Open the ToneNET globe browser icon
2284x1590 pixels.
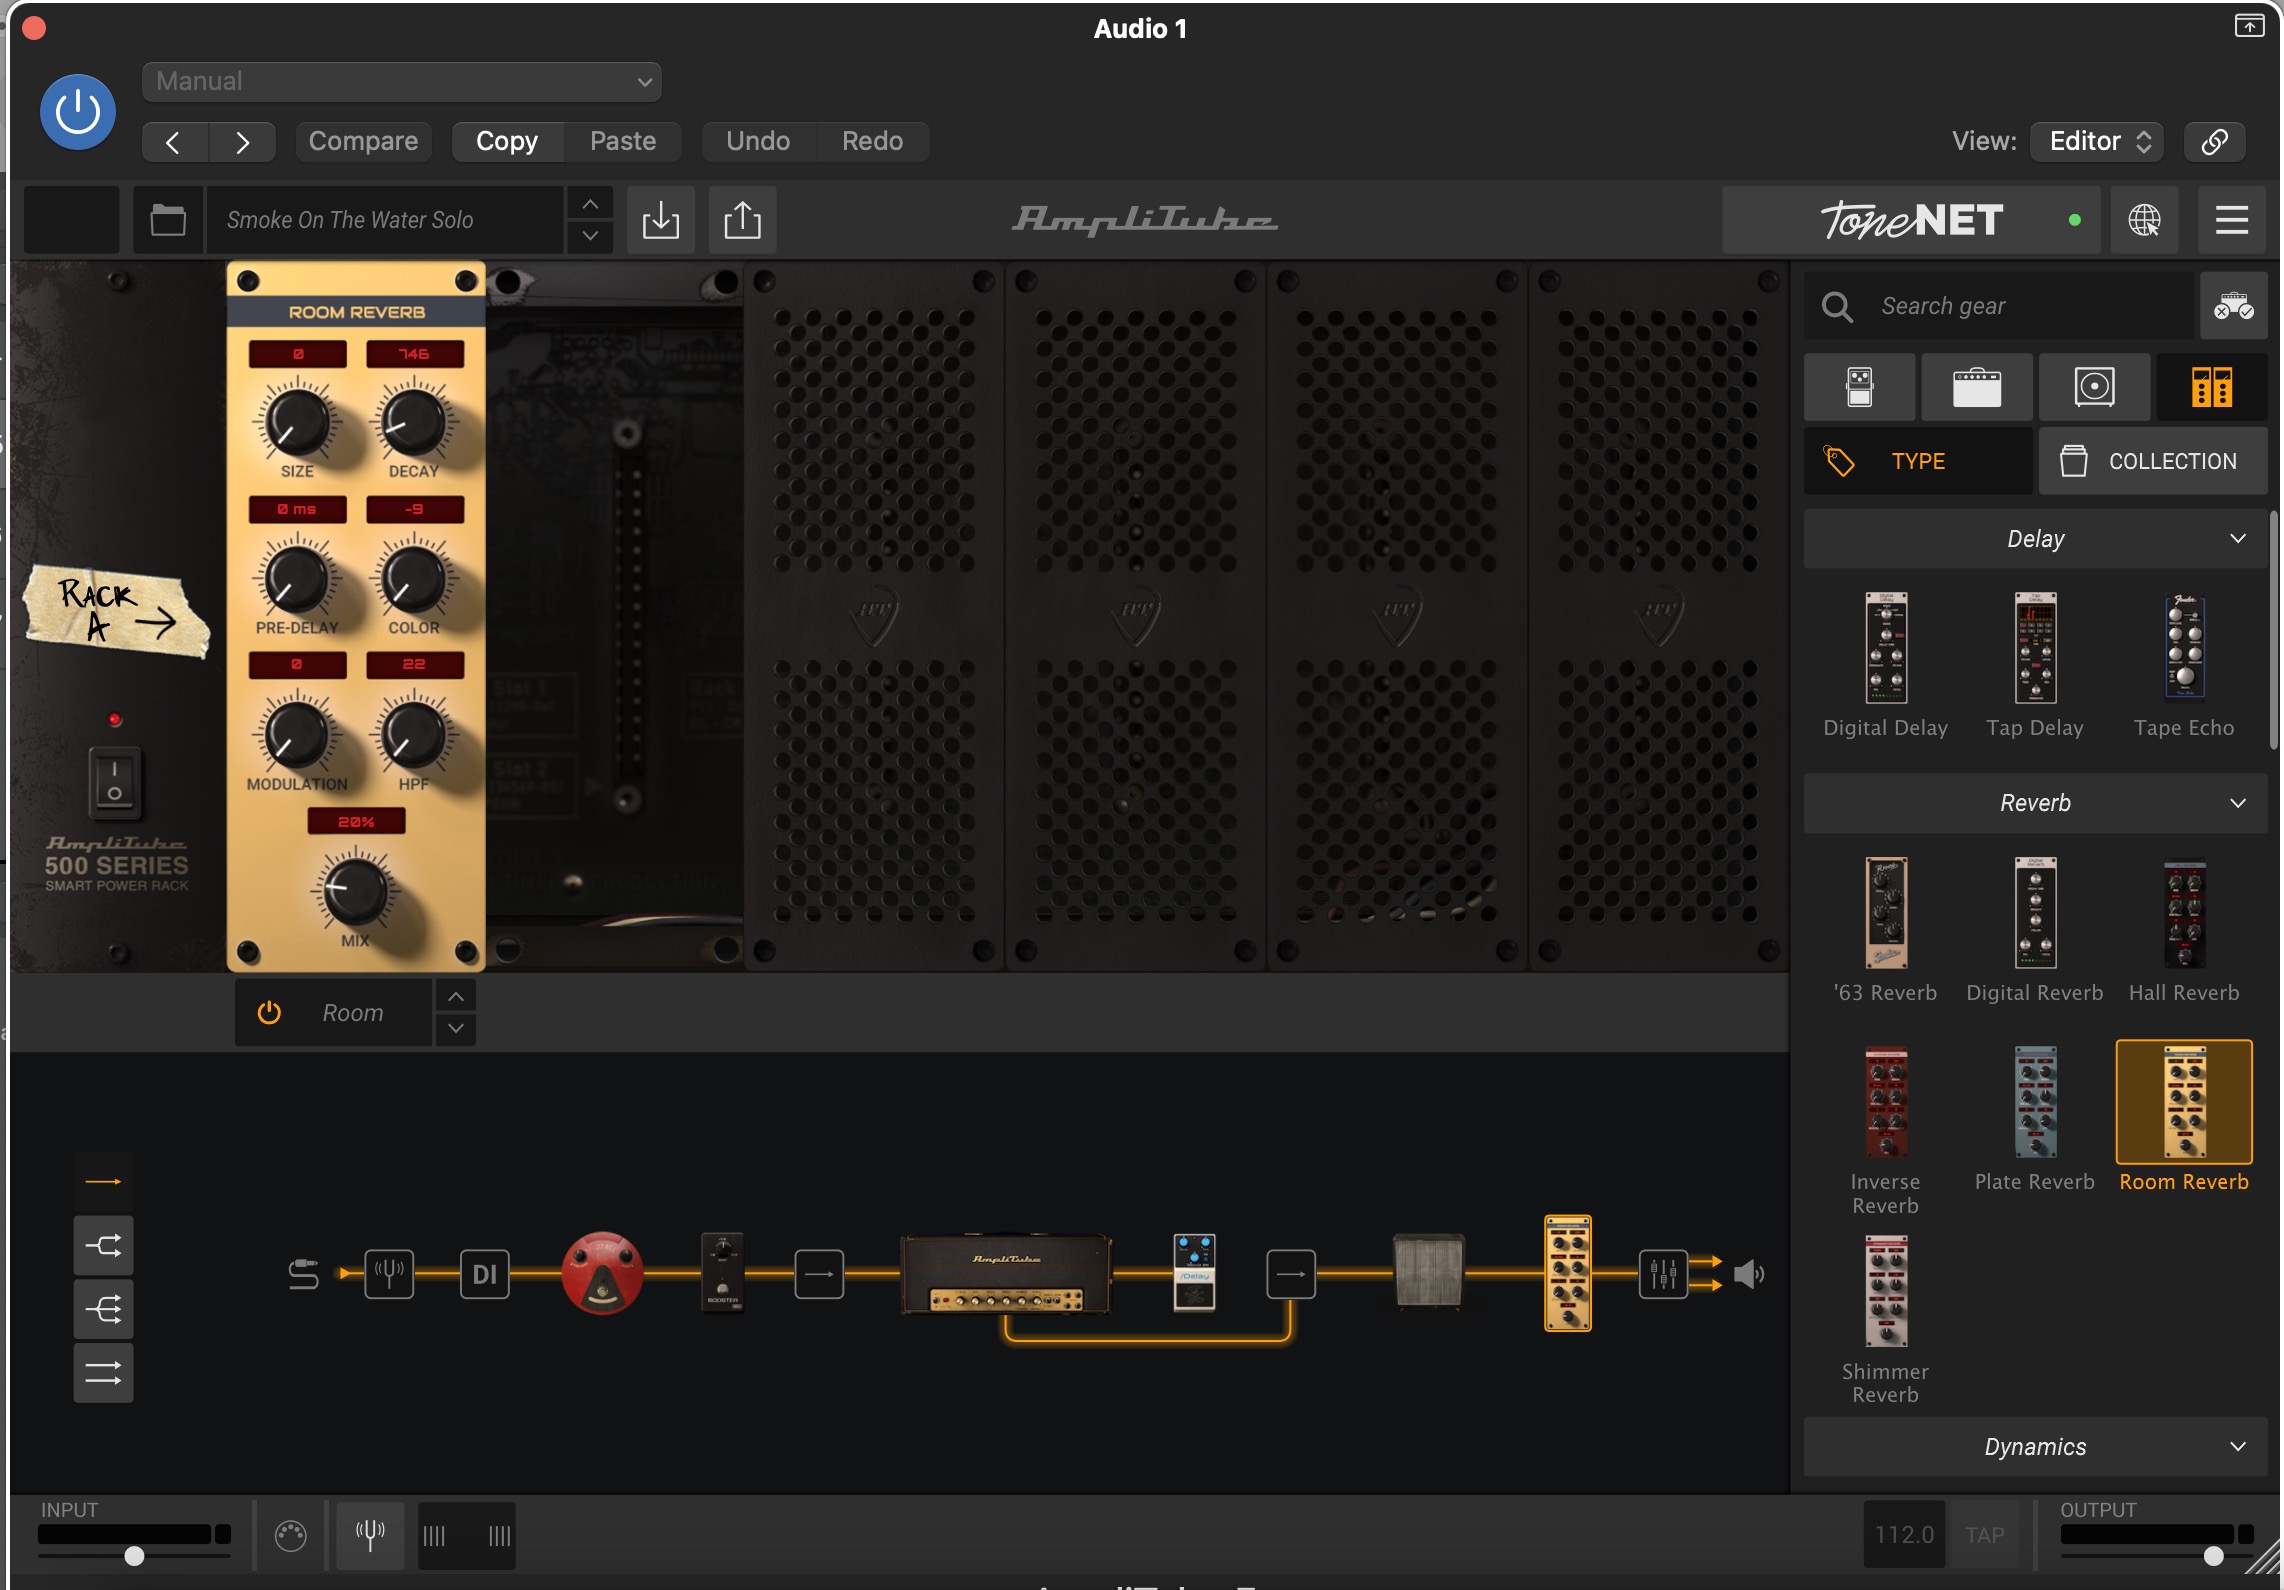pos(2144,220)
